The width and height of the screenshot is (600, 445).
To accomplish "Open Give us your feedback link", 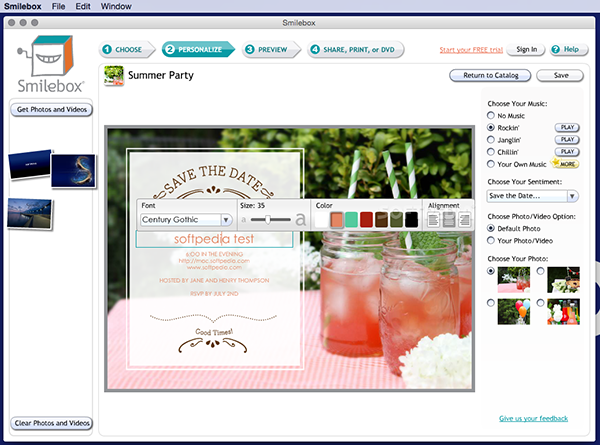I will [x=533, y=418].
